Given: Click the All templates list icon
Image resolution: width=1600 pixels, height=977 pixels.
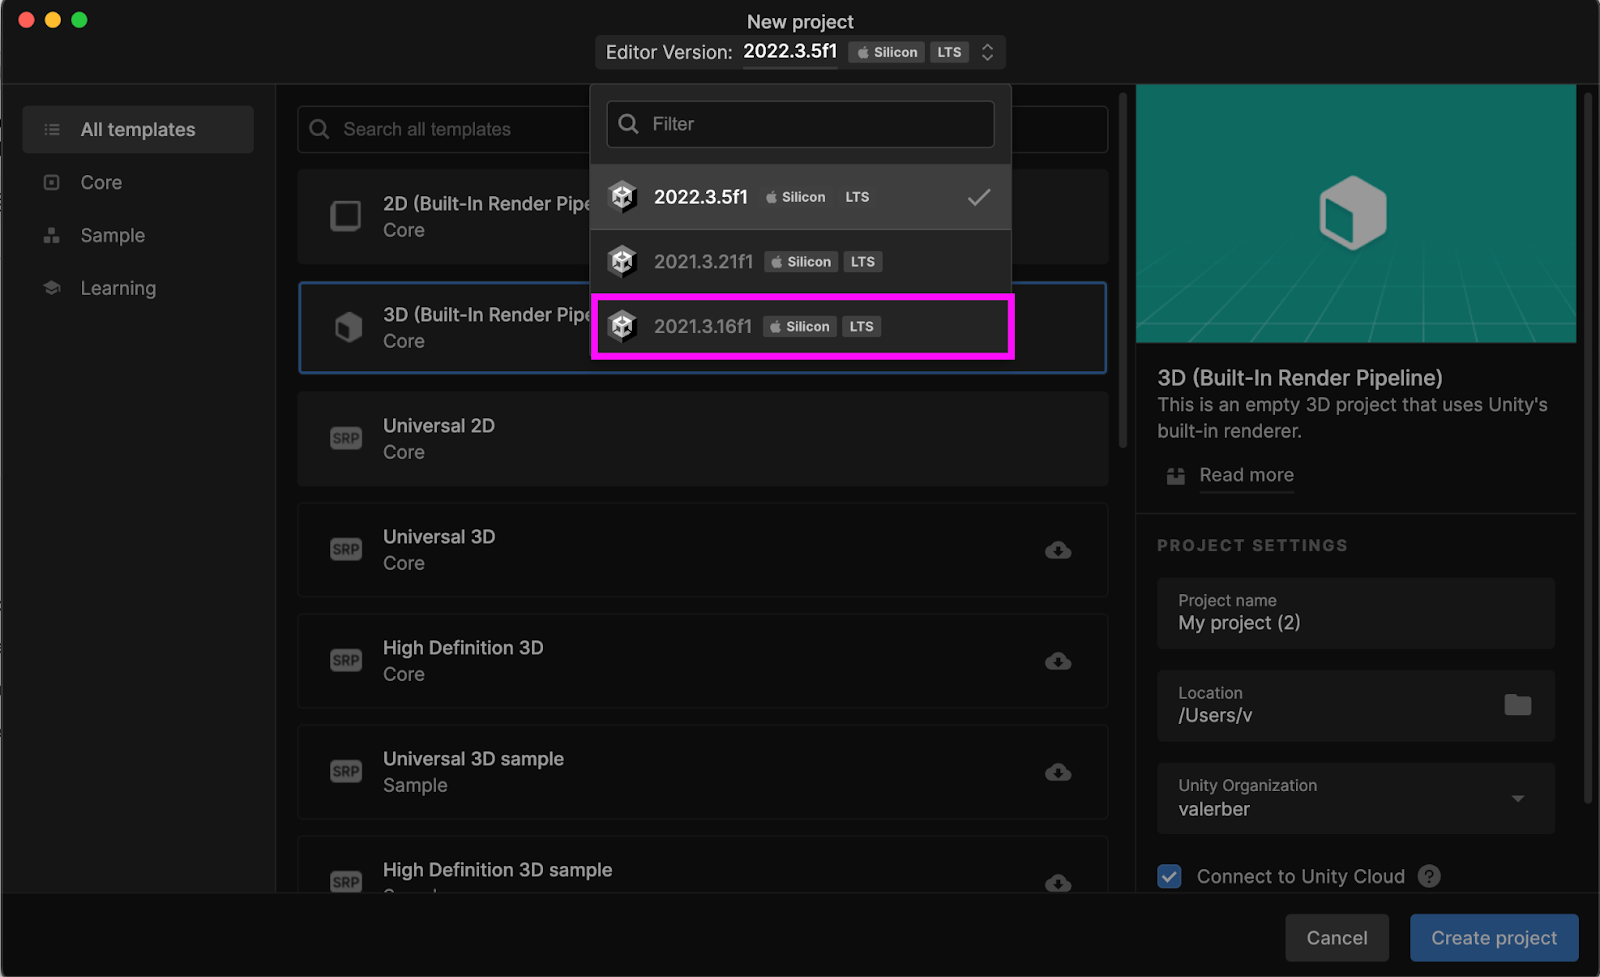Looking at the screenshot, I should click(x=52, y=130).
